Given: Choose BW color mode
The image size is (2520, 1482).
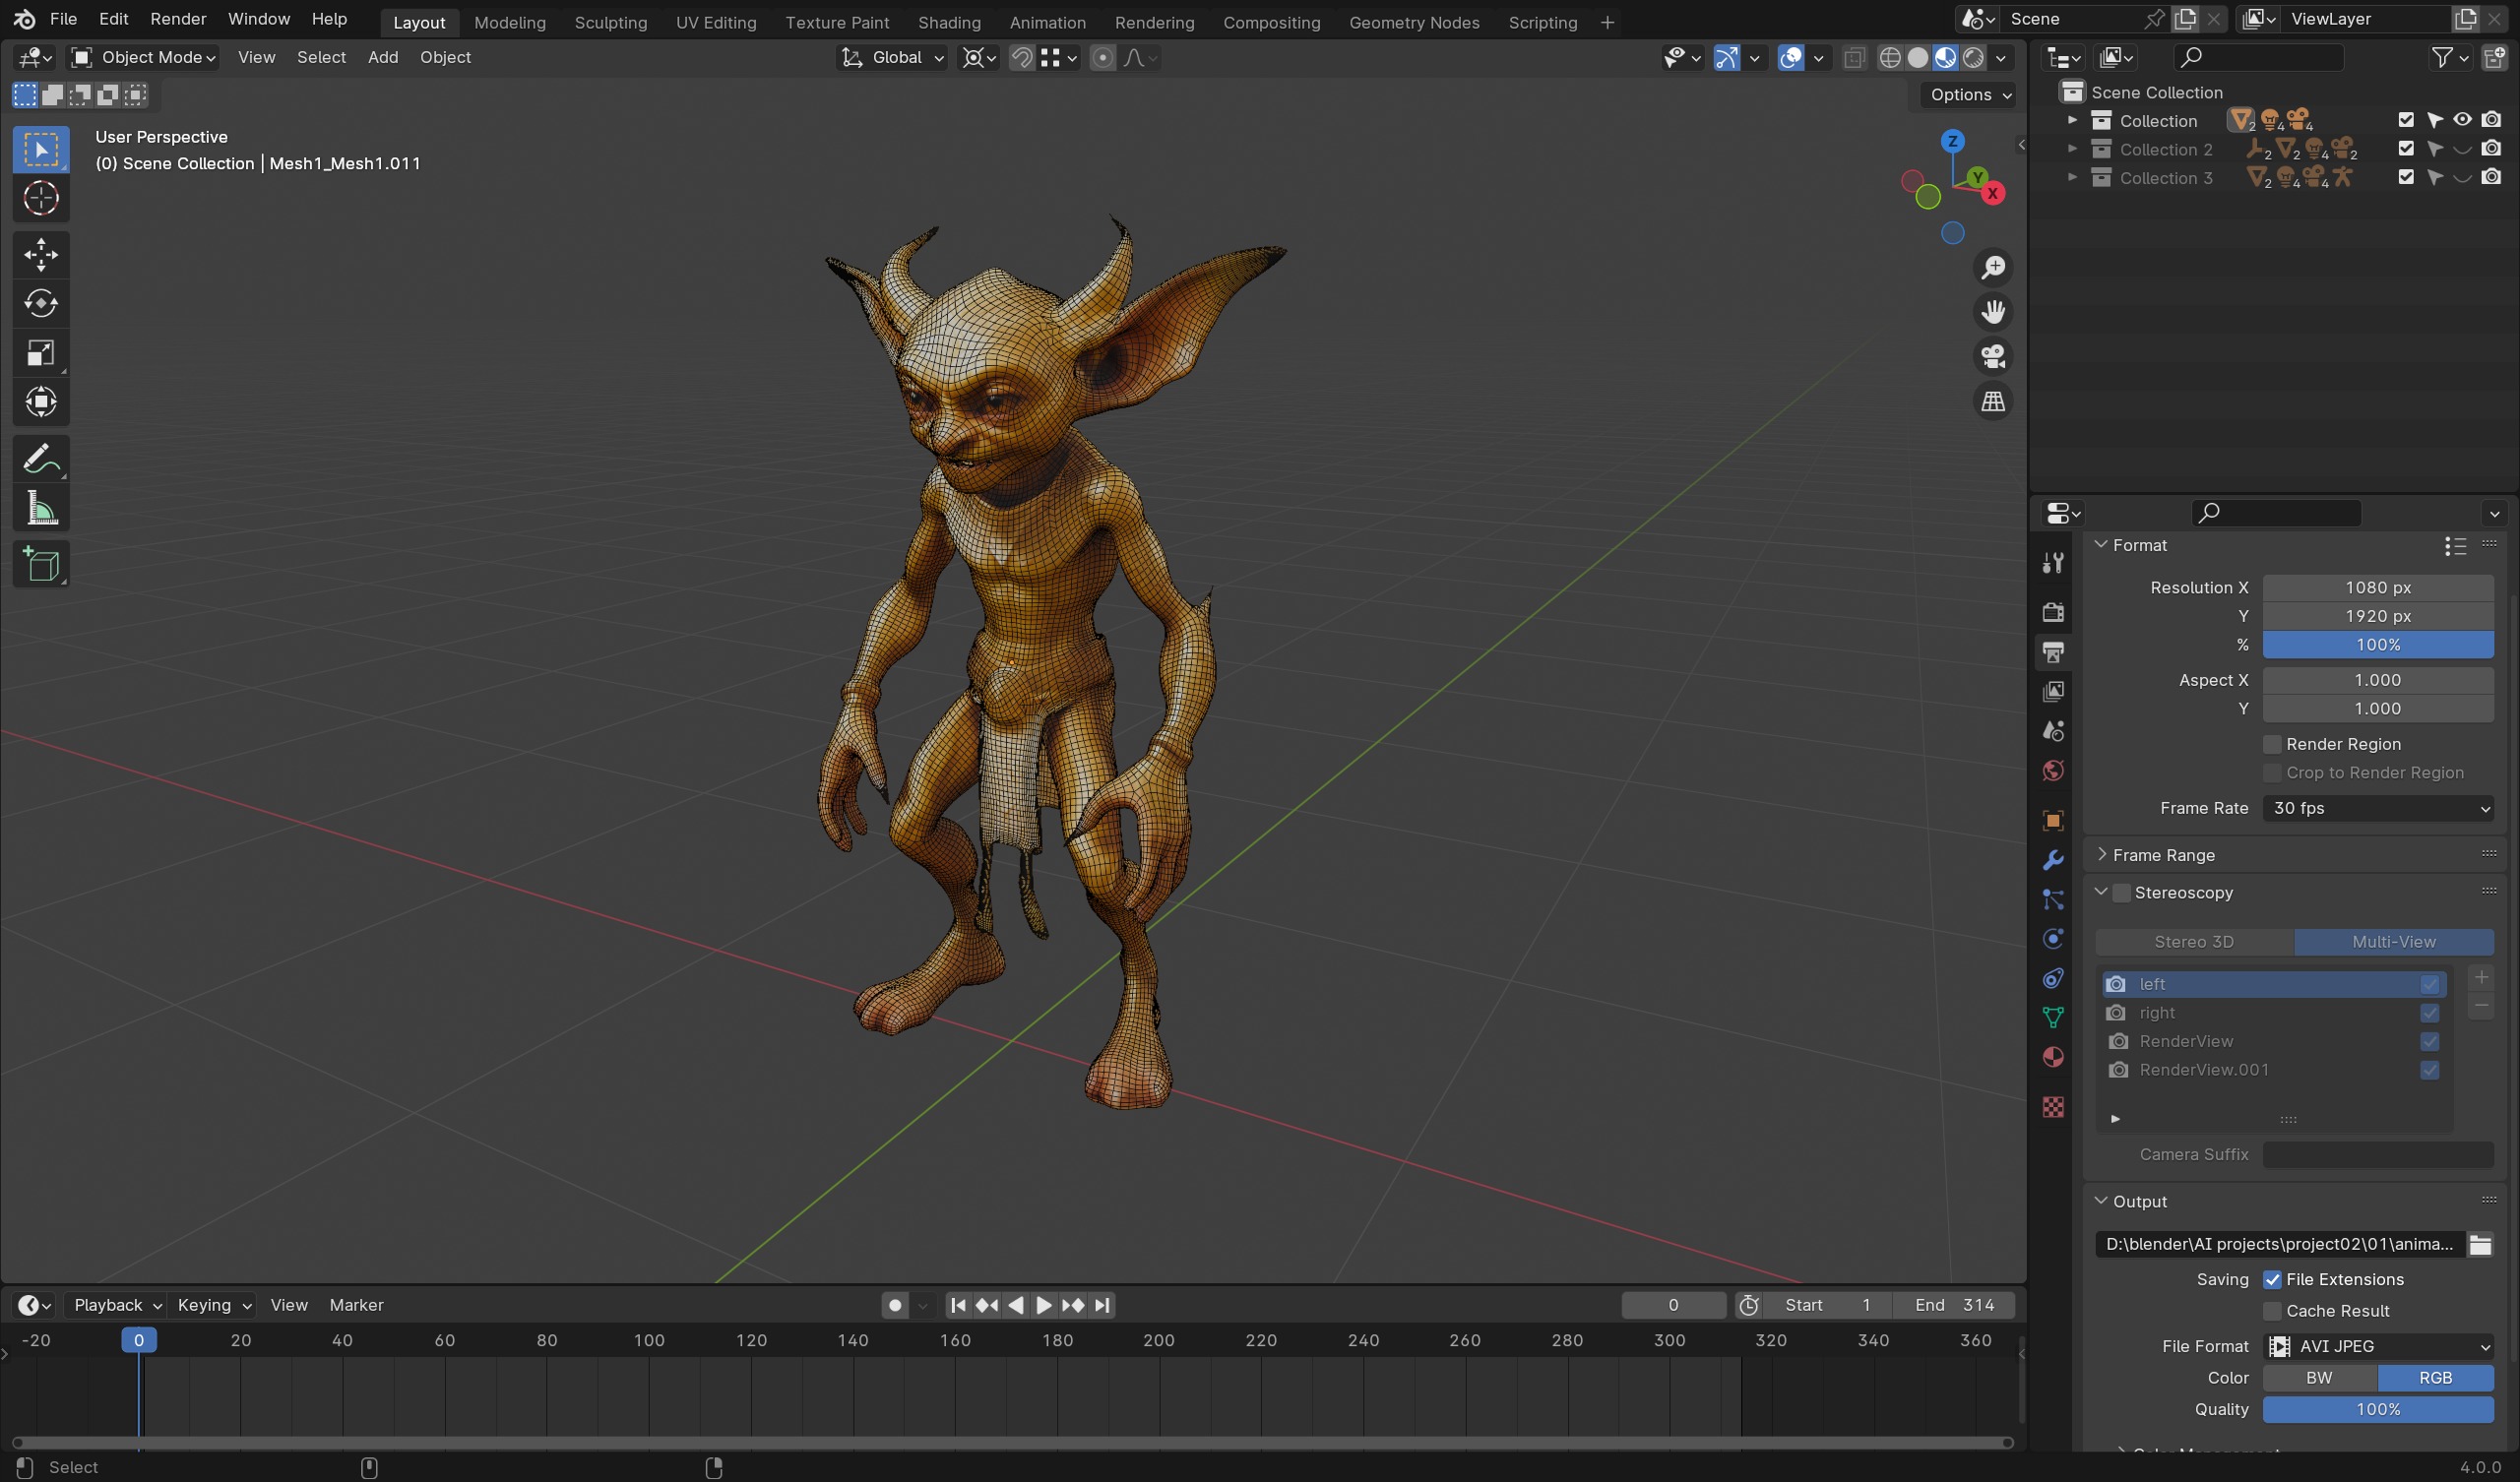Looking at the screenshot, I should 2319,1378.
